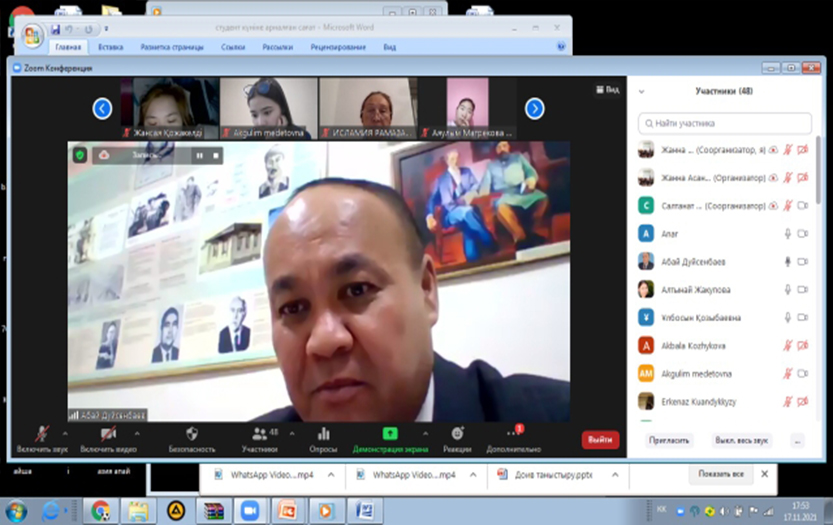Click the red Выйти button
The width and height of the screenshot is (833, 525).
[600, 439]
